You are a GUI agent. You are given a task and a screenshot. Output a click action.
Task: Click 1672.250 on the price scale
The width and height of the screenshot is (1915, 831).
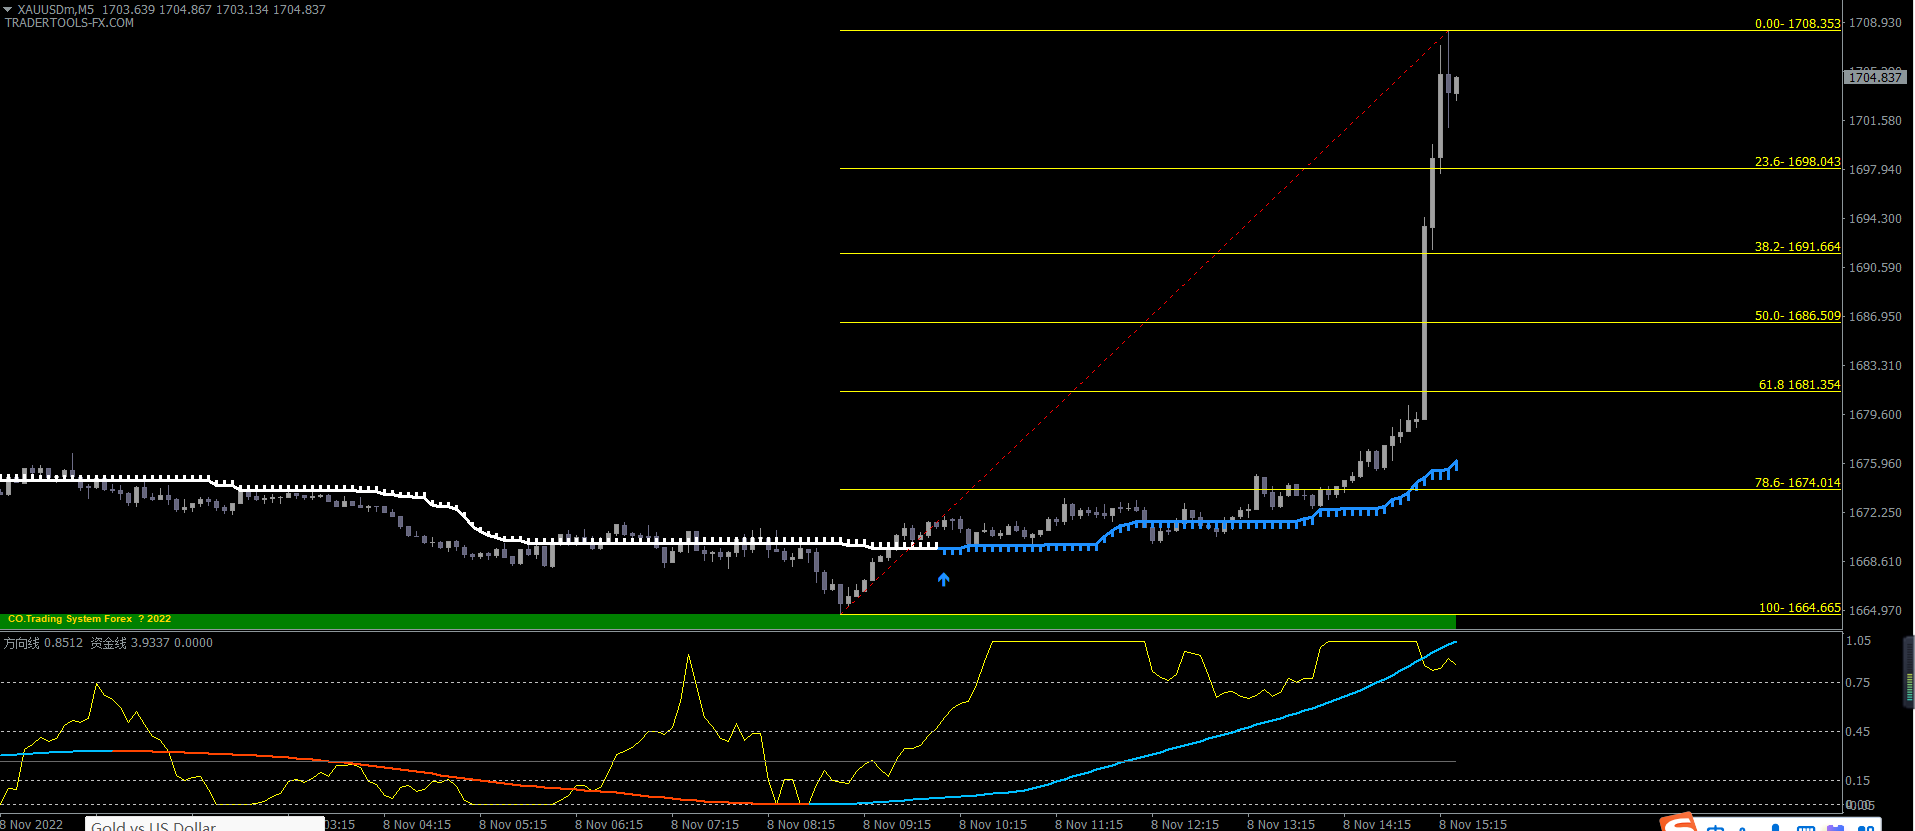(x=1875, y=512)
